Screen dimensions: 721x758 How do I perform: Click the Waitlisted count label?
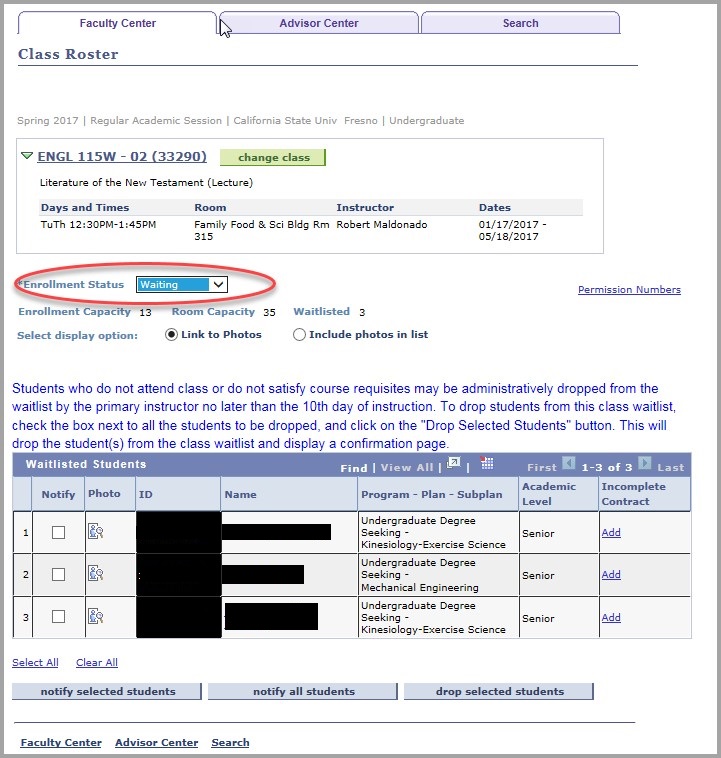322,312
